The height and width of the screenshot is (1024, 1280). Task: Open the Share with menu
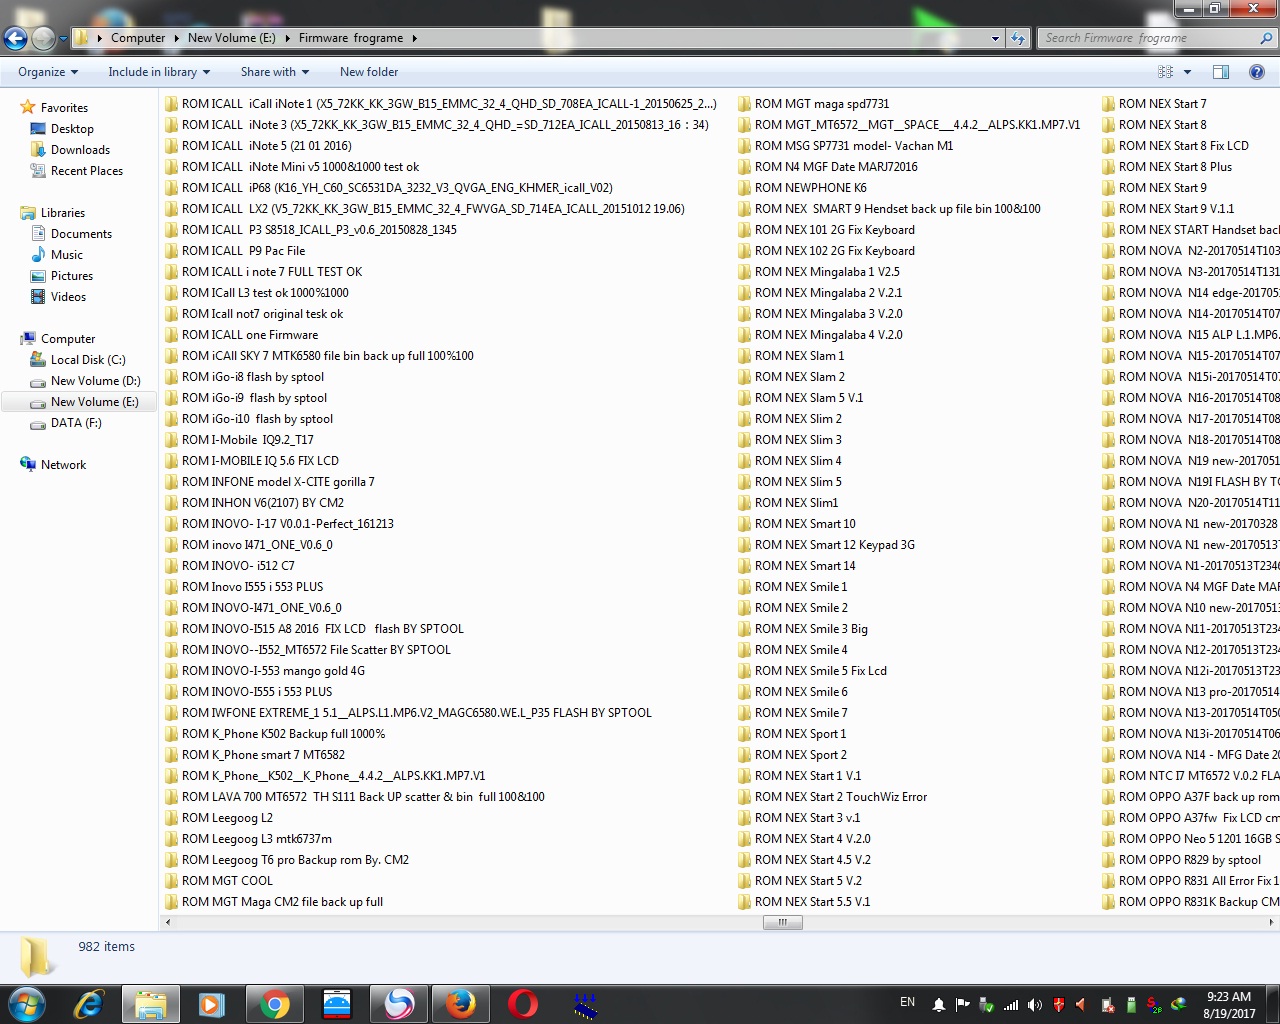coord(275,72)
